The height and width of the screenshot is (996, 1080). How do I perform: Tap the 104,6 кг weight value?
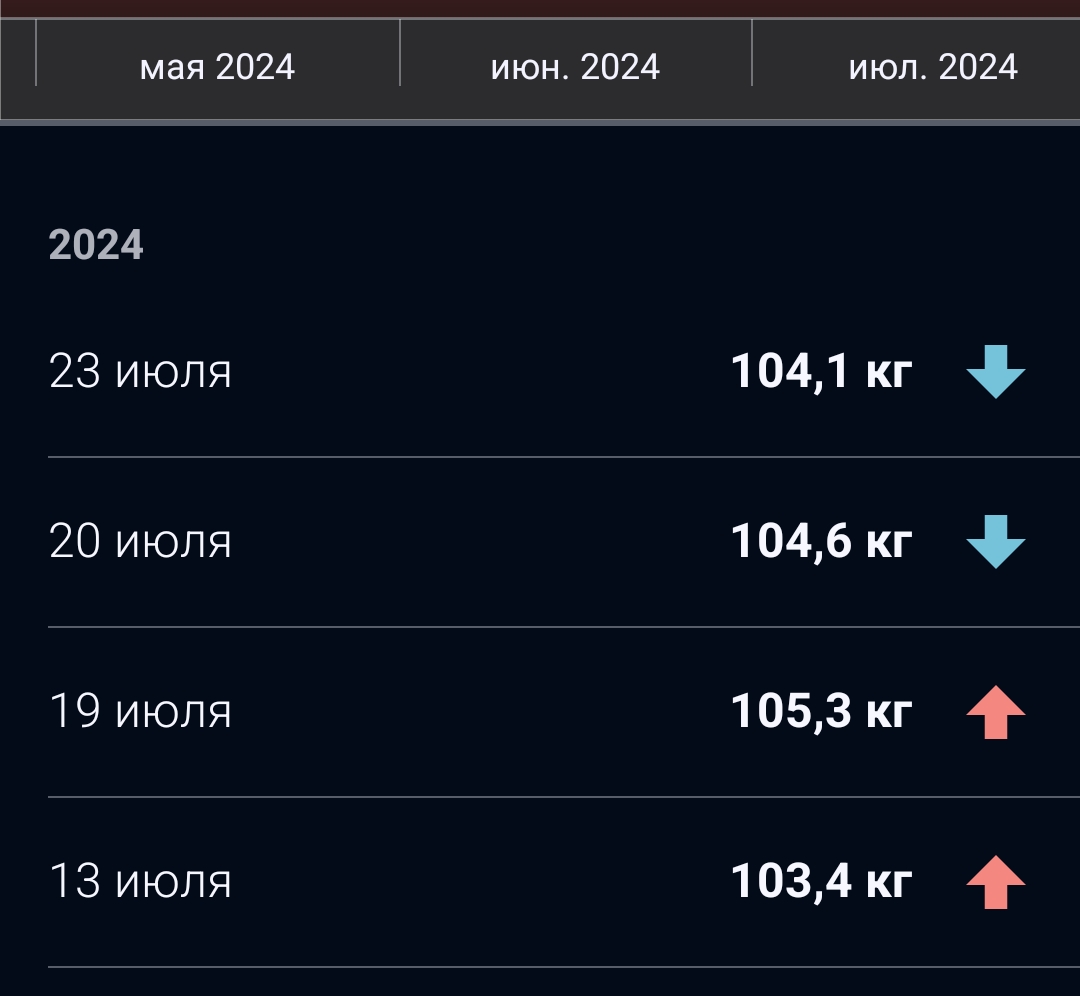[x=821, y=542]
